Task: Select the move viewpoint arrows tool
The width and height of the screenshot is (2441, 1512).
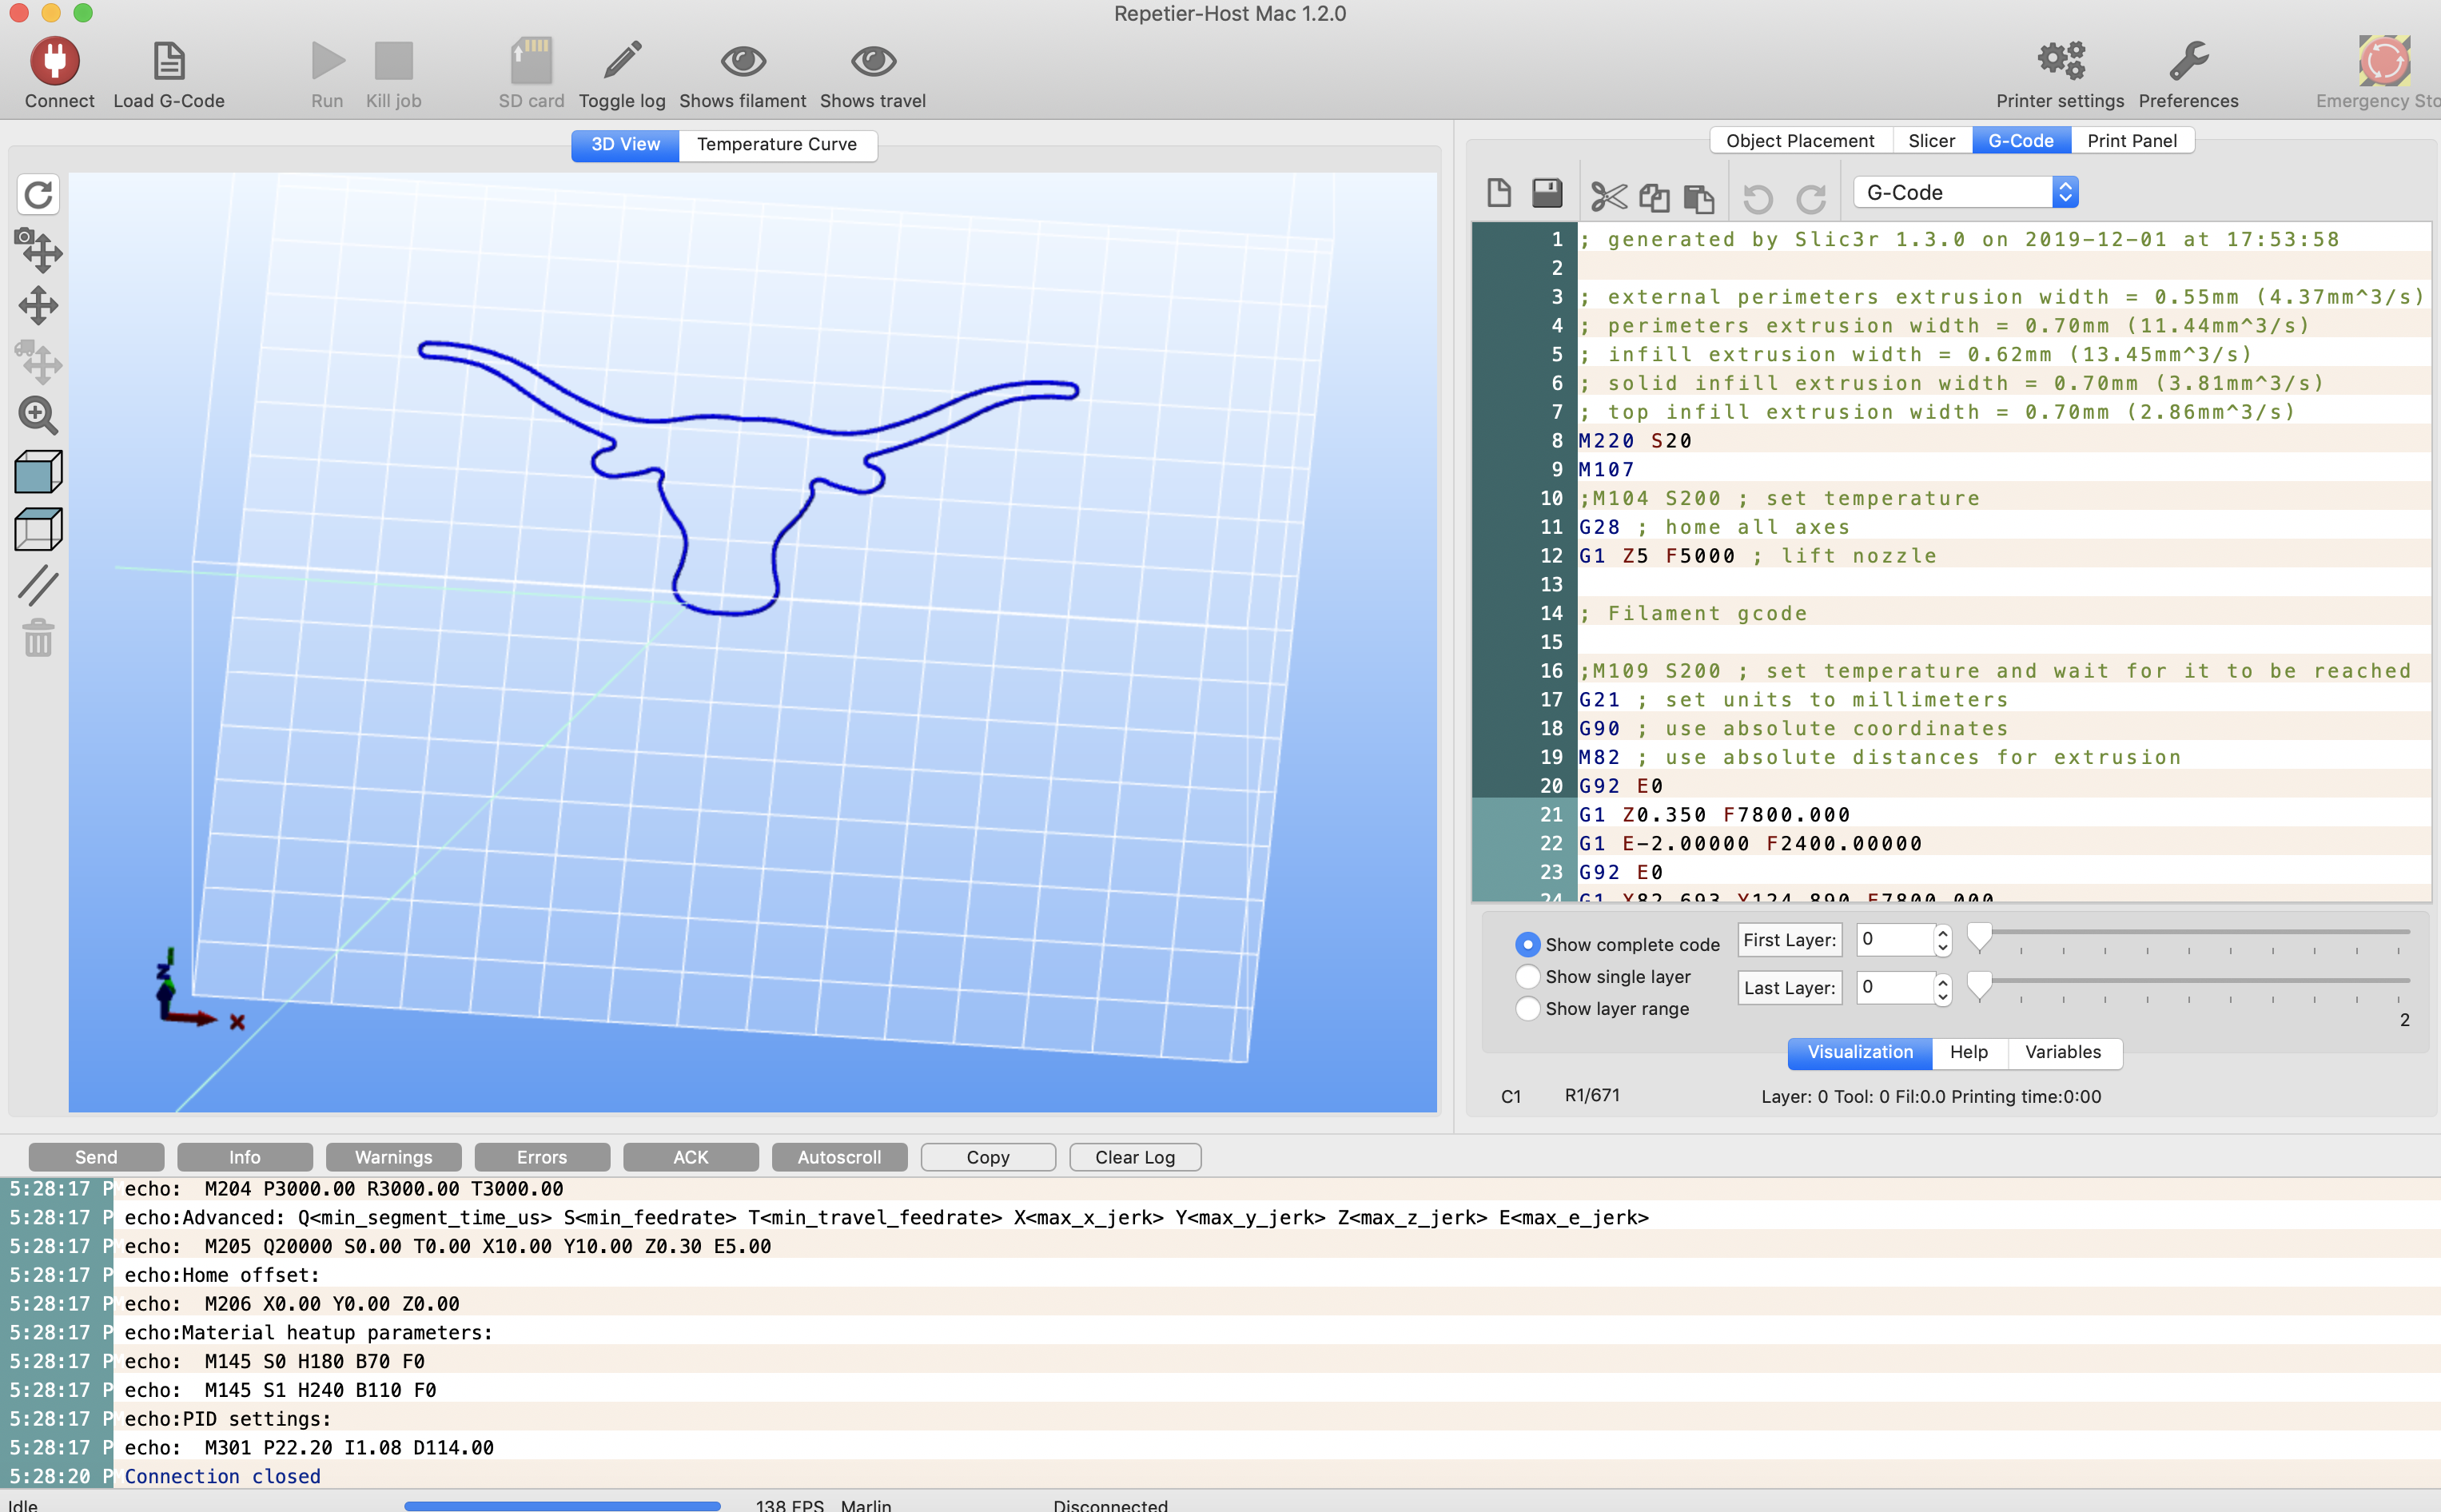Action: pyautogui.click(x=38, y=306)
